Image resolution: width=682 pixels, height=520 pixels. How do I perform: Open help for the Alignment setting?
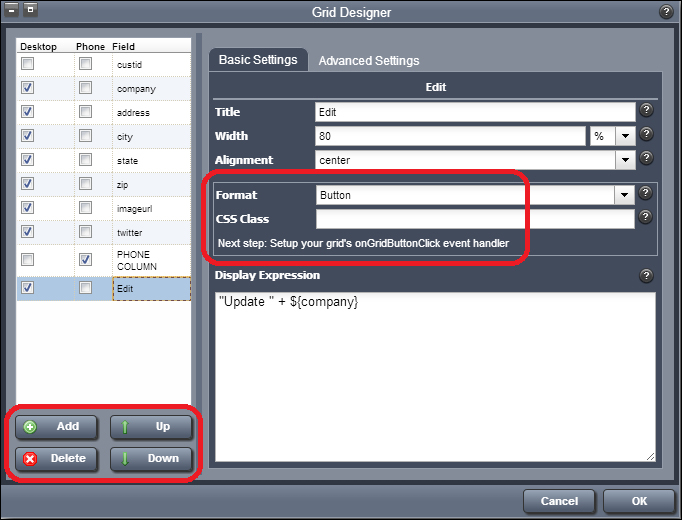tap(647, 158)
